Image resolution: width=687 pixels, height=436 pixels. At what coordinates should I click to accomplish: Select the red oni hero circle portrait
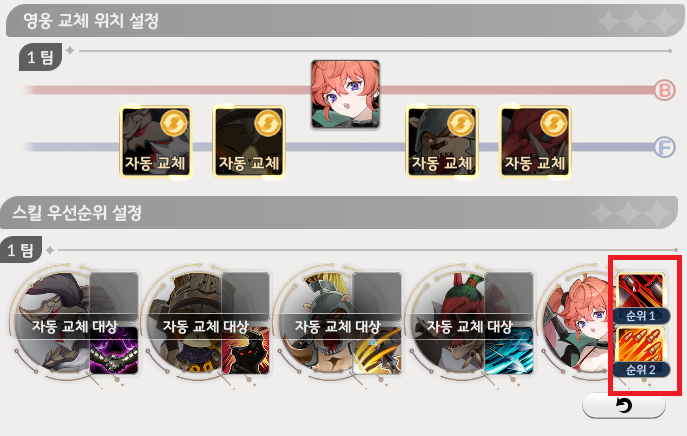448,323
